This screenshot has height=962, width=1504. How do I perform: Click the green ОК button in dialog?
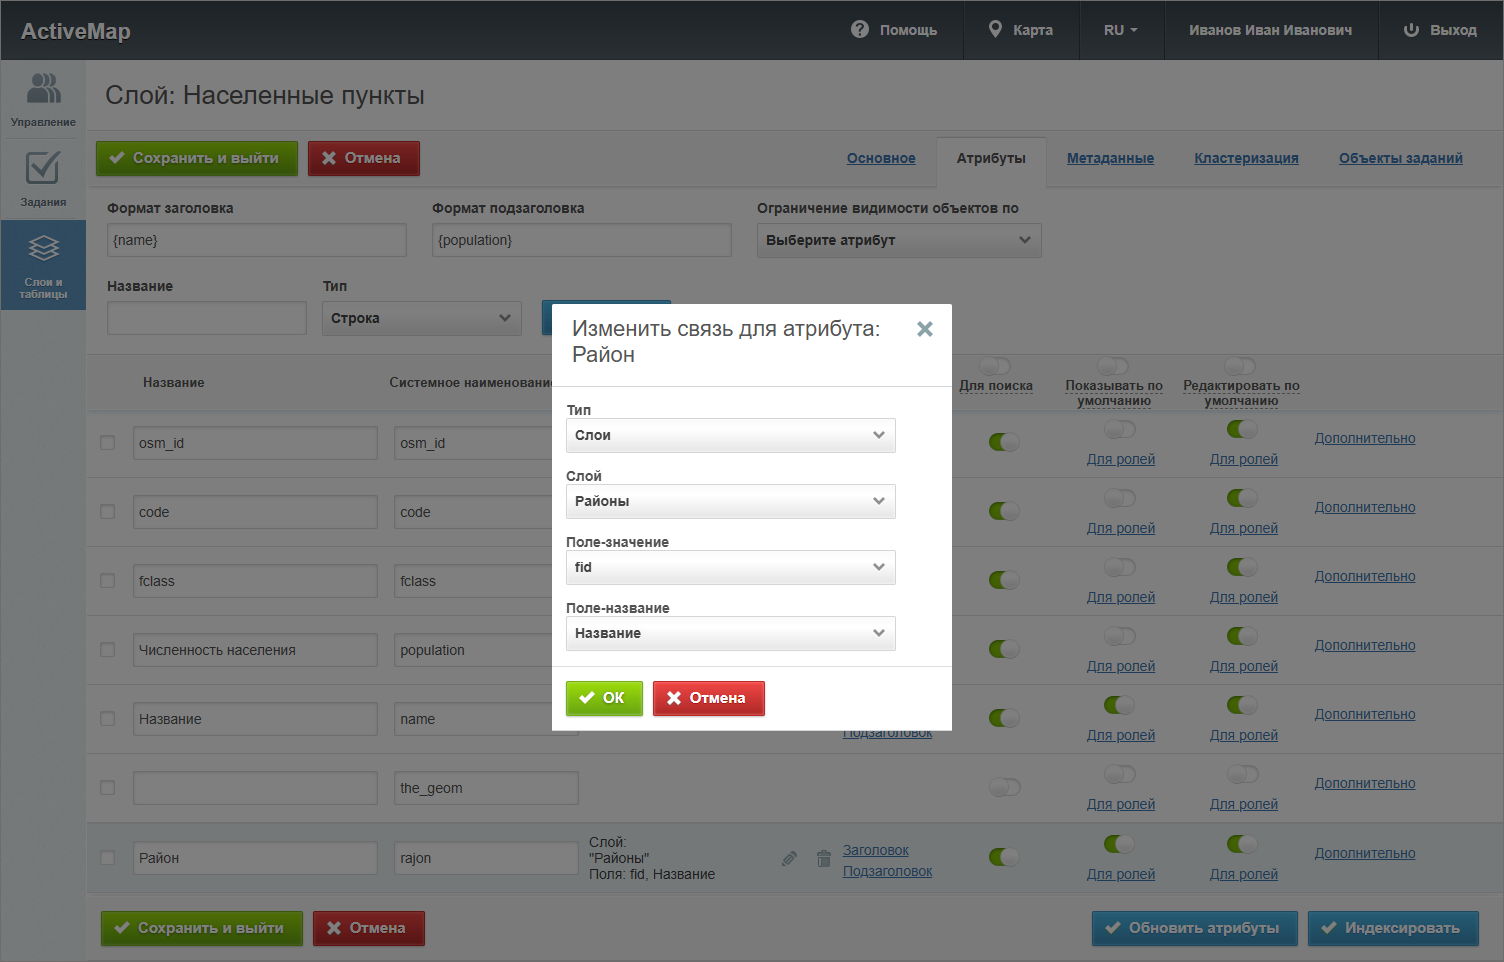[x=604, y=698]
